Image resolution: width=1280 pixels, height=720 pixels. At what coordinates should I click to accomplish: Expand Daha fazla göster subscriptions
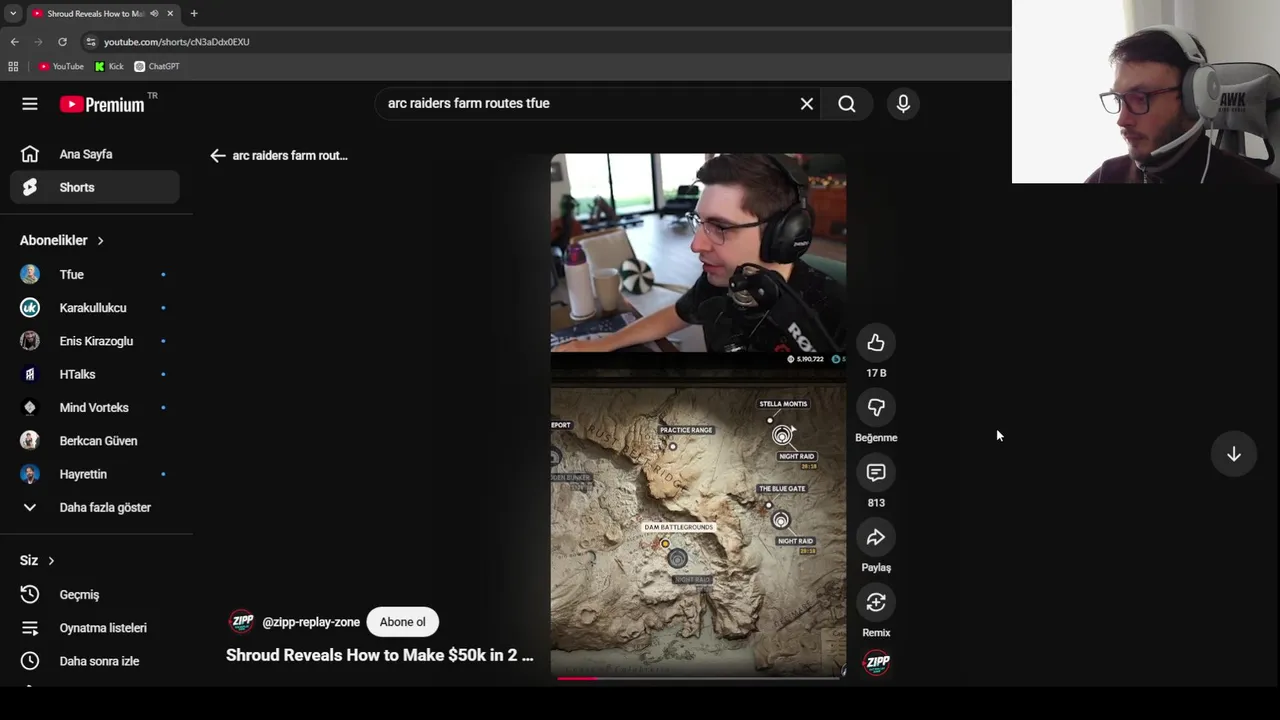point(95,507)
